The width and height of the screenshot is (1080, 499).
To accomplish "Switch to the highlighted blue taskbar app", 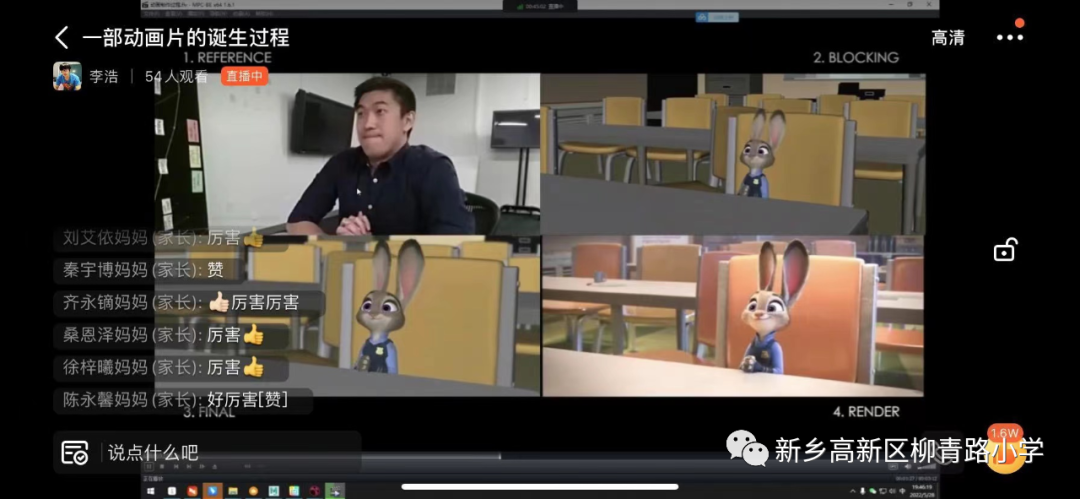I will (213, 491).
